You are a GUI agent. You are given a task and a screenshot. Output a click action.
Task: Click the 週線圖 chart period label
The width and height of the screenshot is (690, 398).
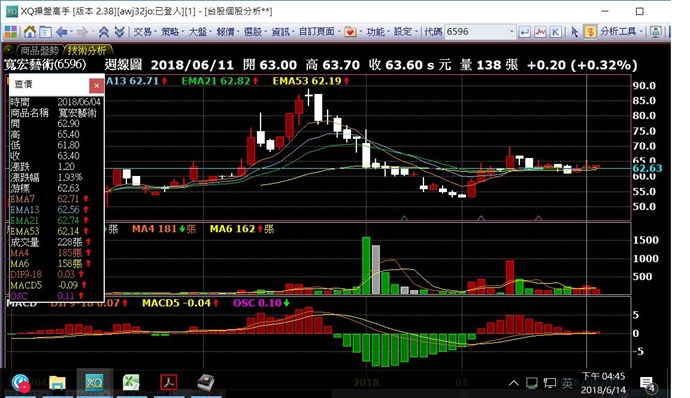pyautogui.click(x=123, y=65)
